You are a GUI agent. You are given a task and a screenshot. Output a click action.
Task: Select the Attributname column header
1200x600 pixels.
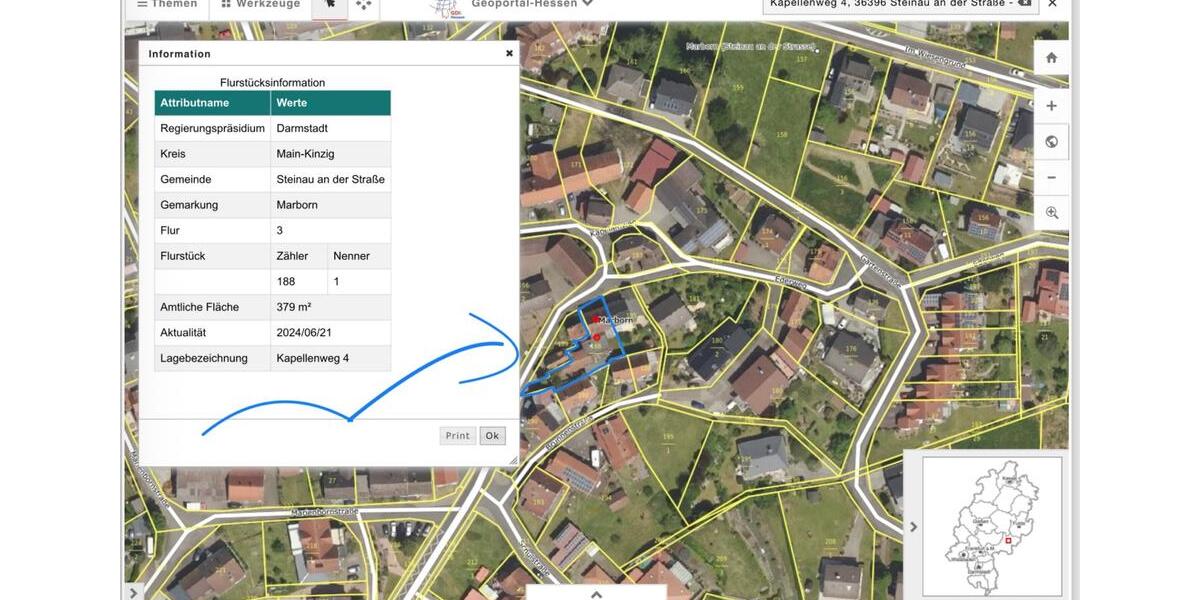(x=212, y=103)
